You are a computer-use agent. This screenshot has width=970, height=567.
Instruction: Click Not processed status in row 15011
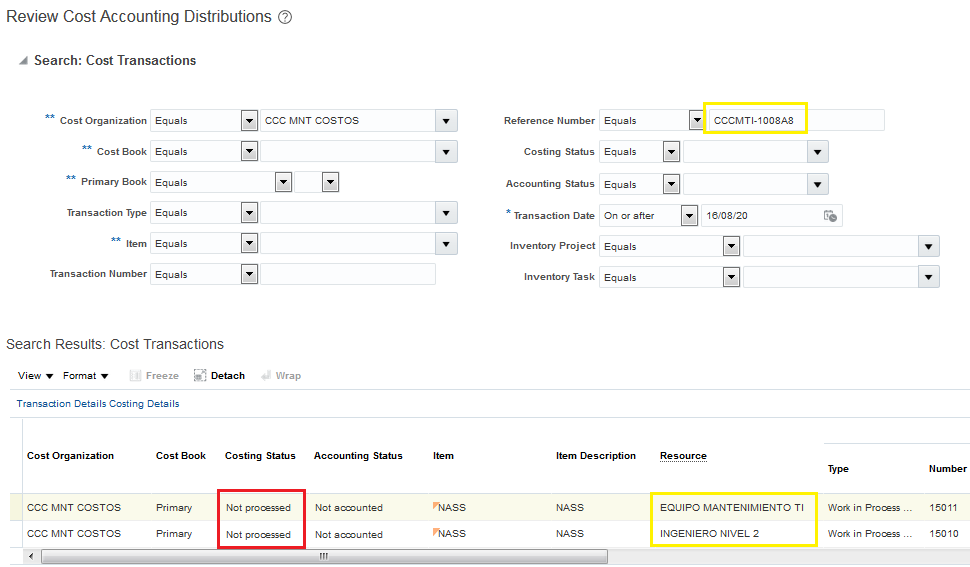click(258, 508)
